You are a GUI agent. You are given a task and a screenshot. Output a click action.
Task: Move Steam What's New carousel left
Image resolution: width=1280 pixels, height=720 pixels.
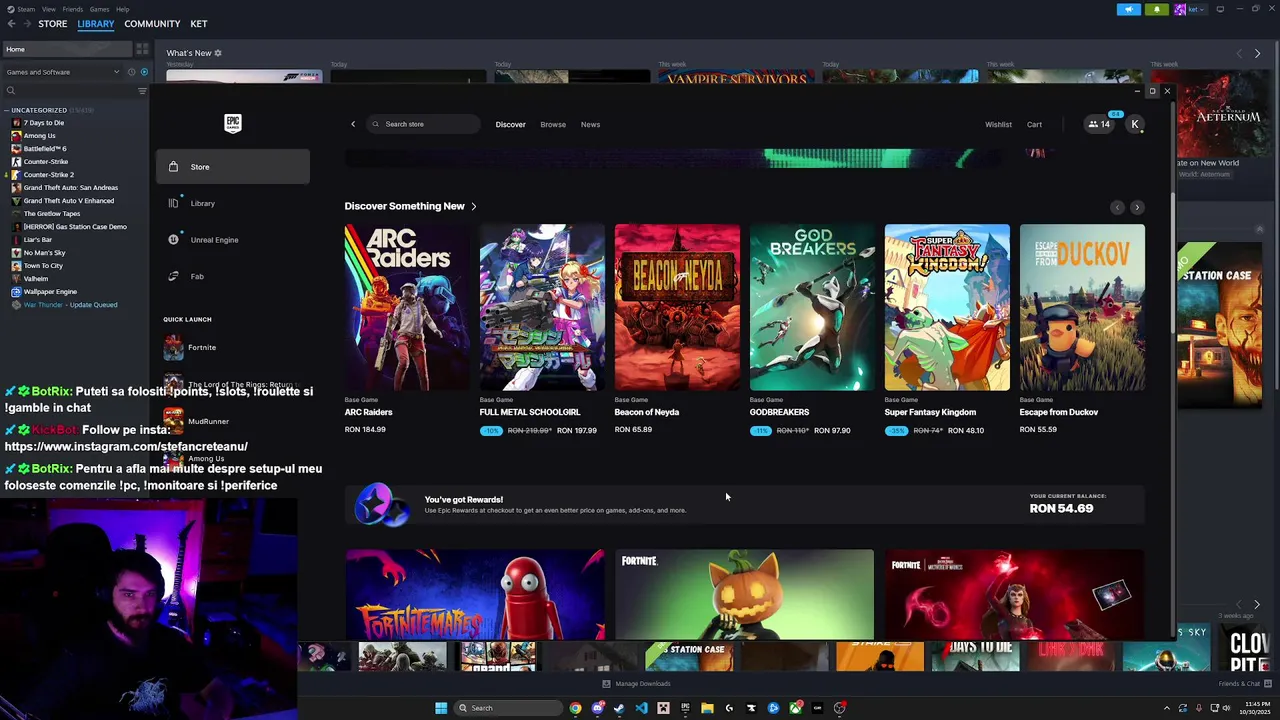tap(1239, 53)
